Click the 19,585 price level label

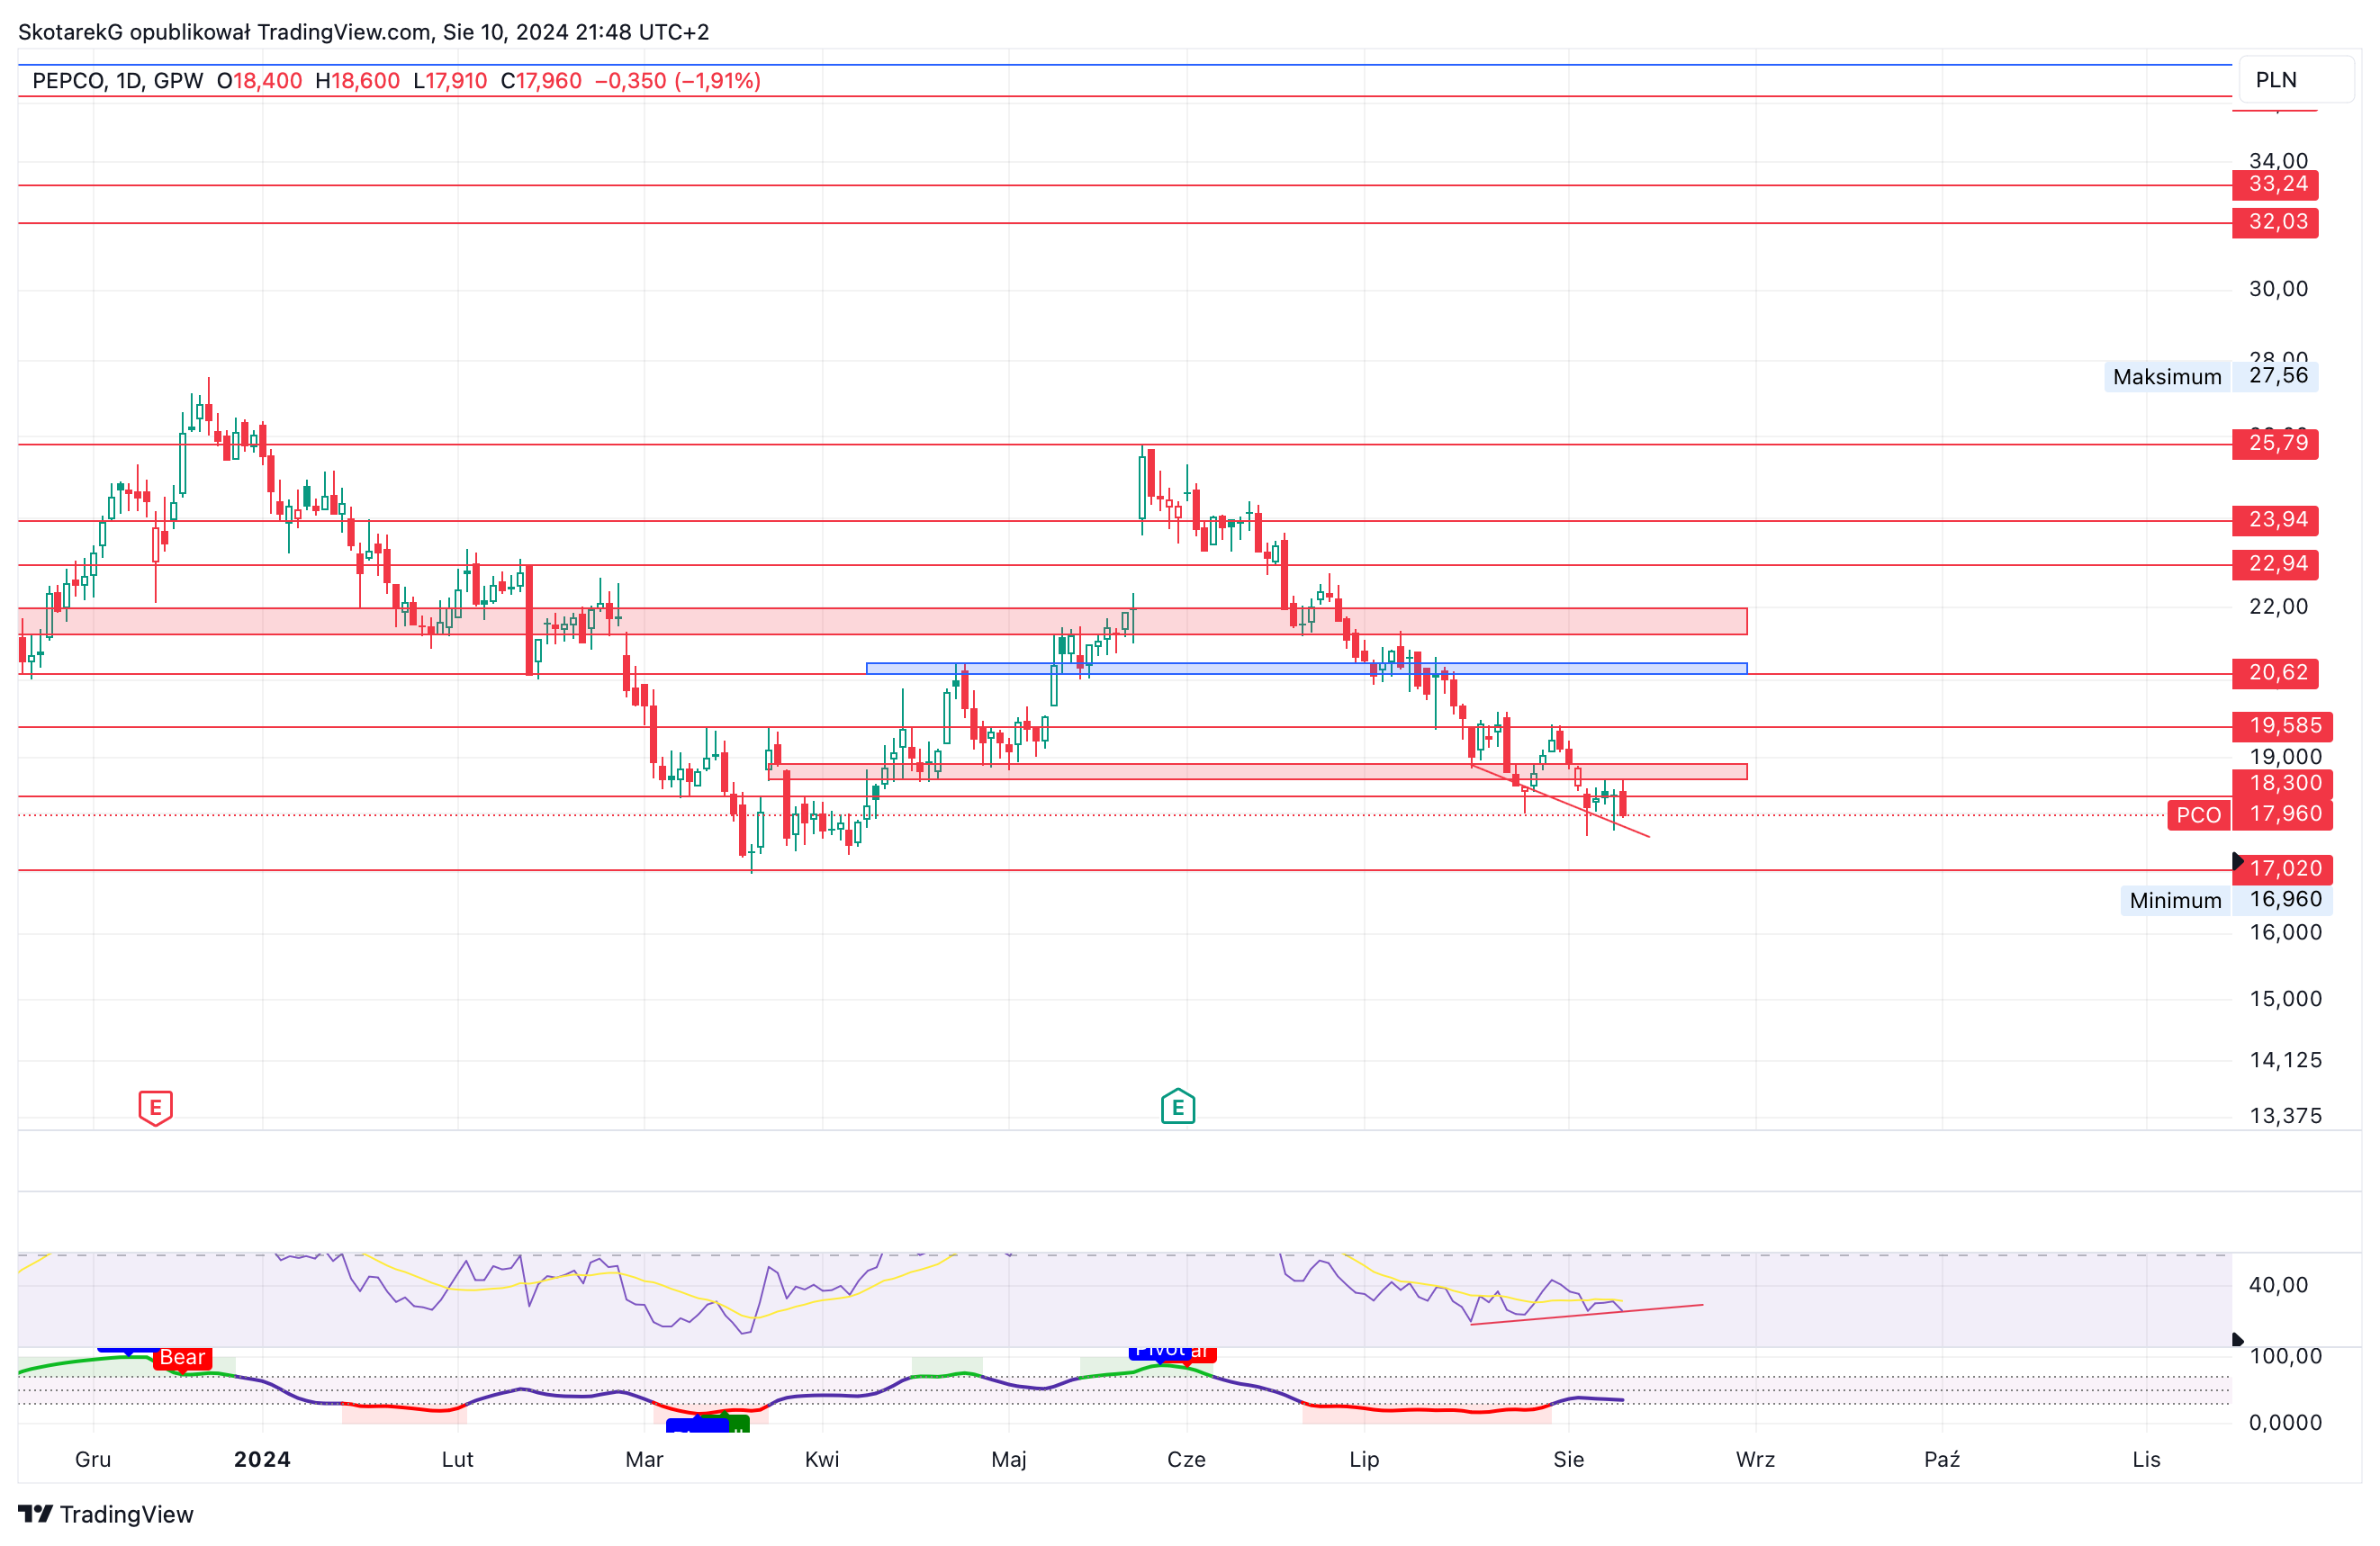pos(2282,726)
